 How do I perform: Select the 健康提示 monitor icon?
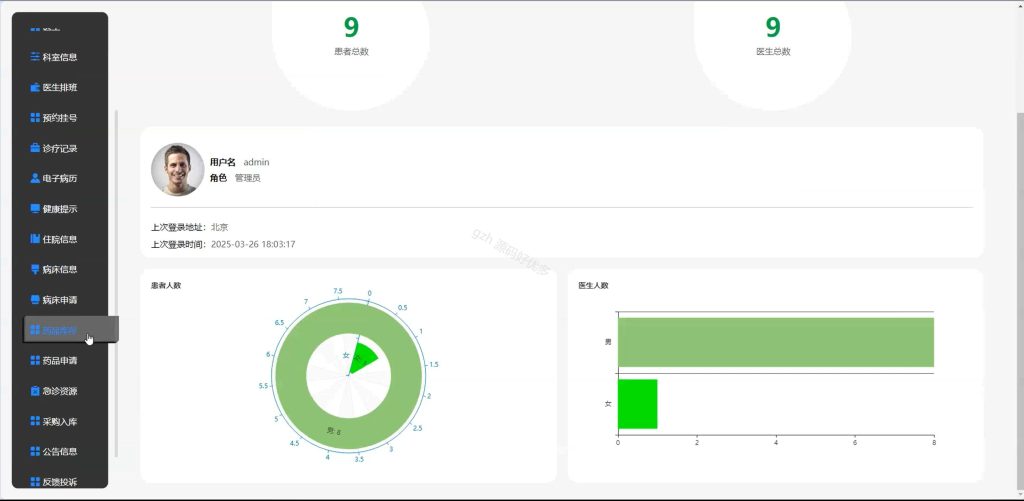click(x=35, y=208)
